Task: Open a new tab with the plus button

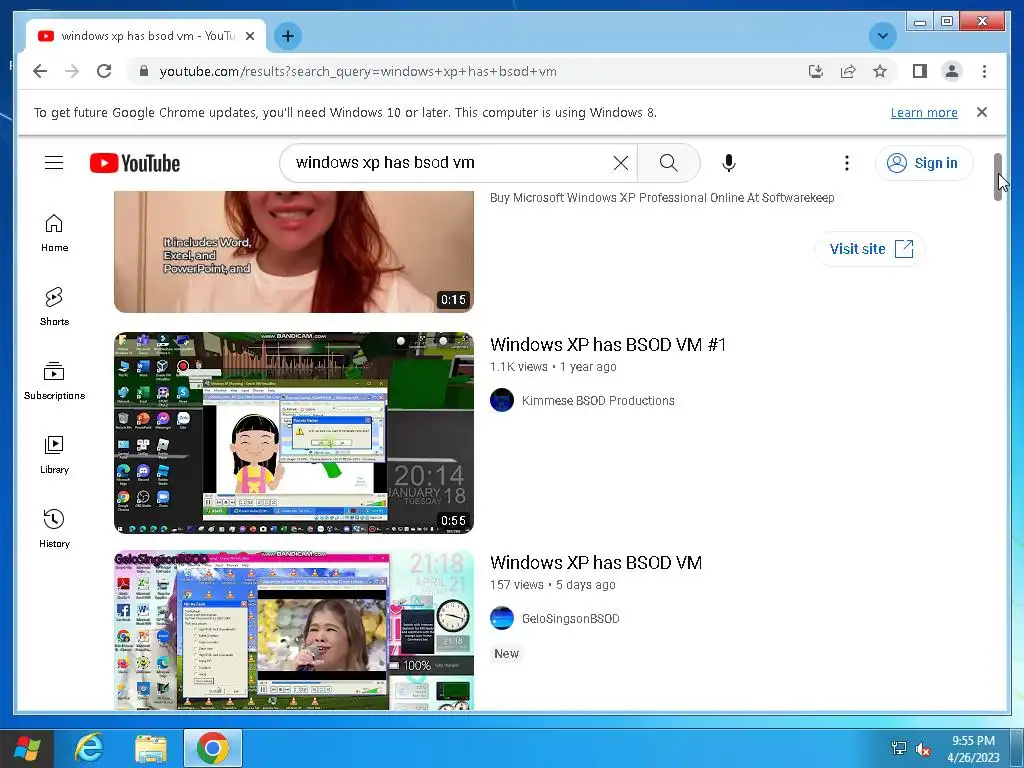Action: pyautogui.click(x=288, y=36)
